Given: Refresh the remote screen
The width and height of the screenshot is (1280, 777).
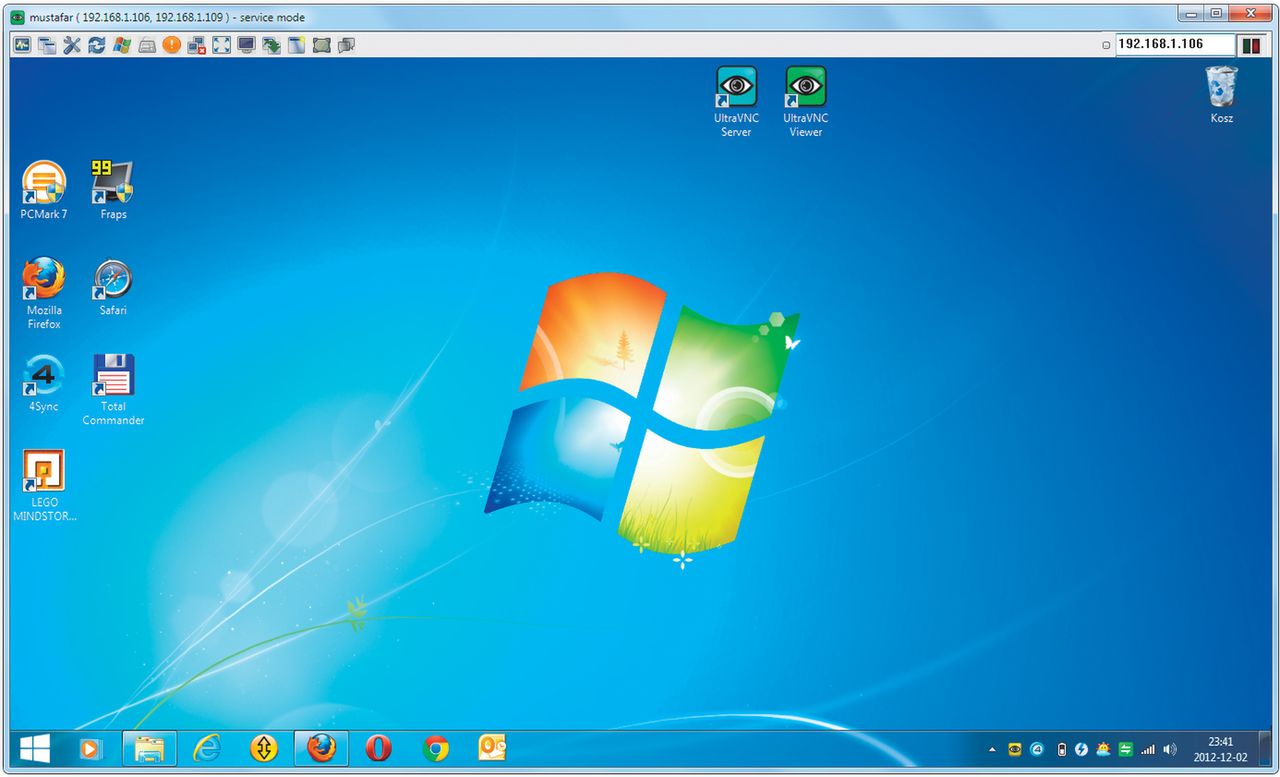Looking at the screenshot, I should 97,45.
